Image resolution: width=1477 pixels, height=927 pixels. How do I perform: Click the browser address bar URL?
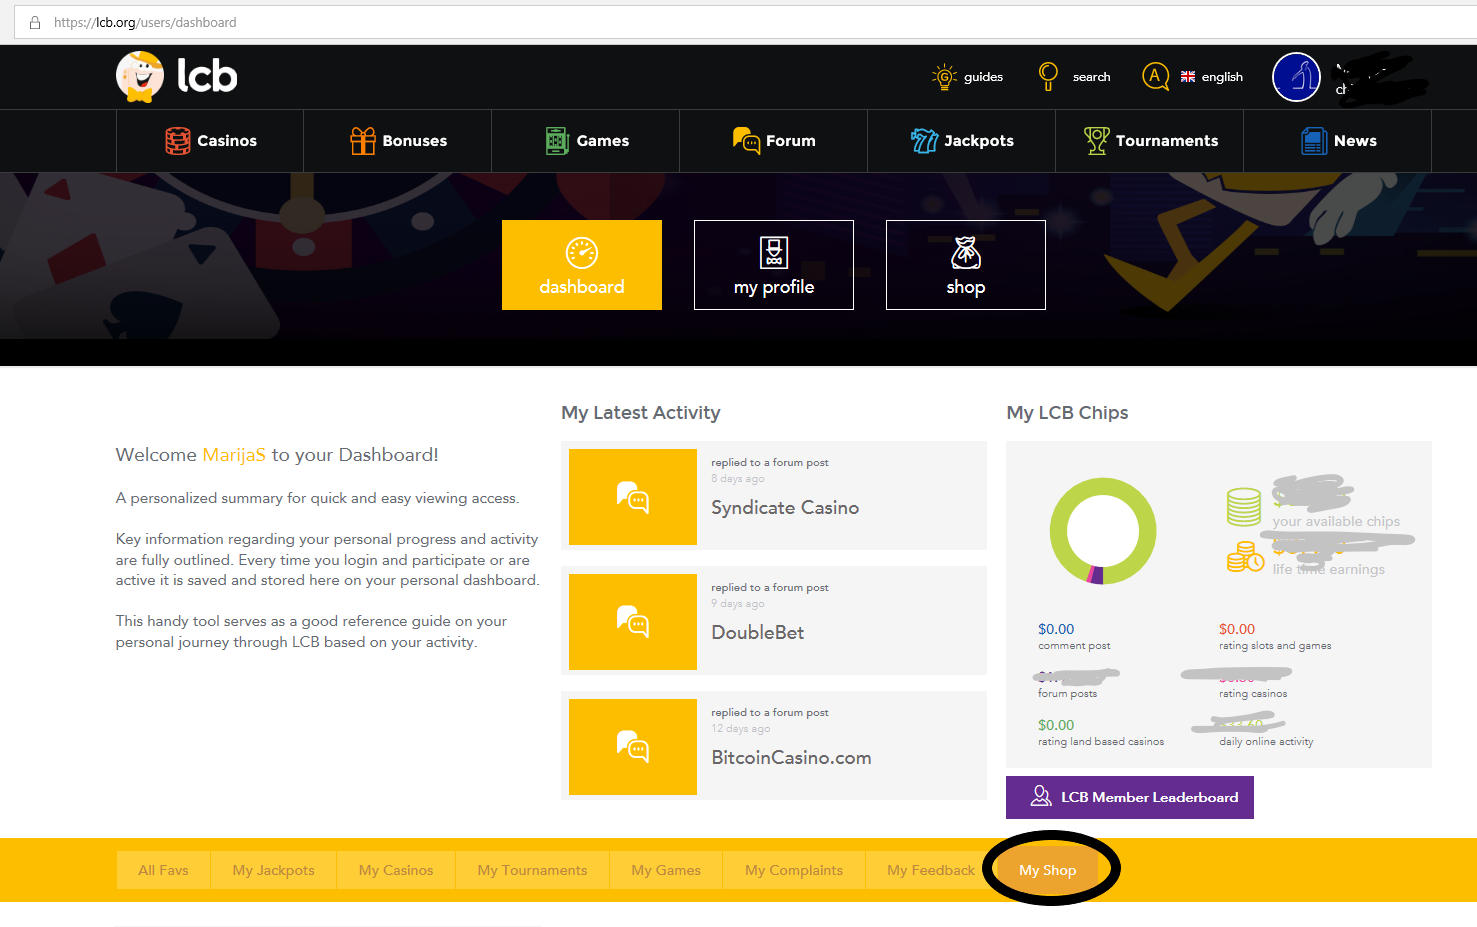click(145, 22)
